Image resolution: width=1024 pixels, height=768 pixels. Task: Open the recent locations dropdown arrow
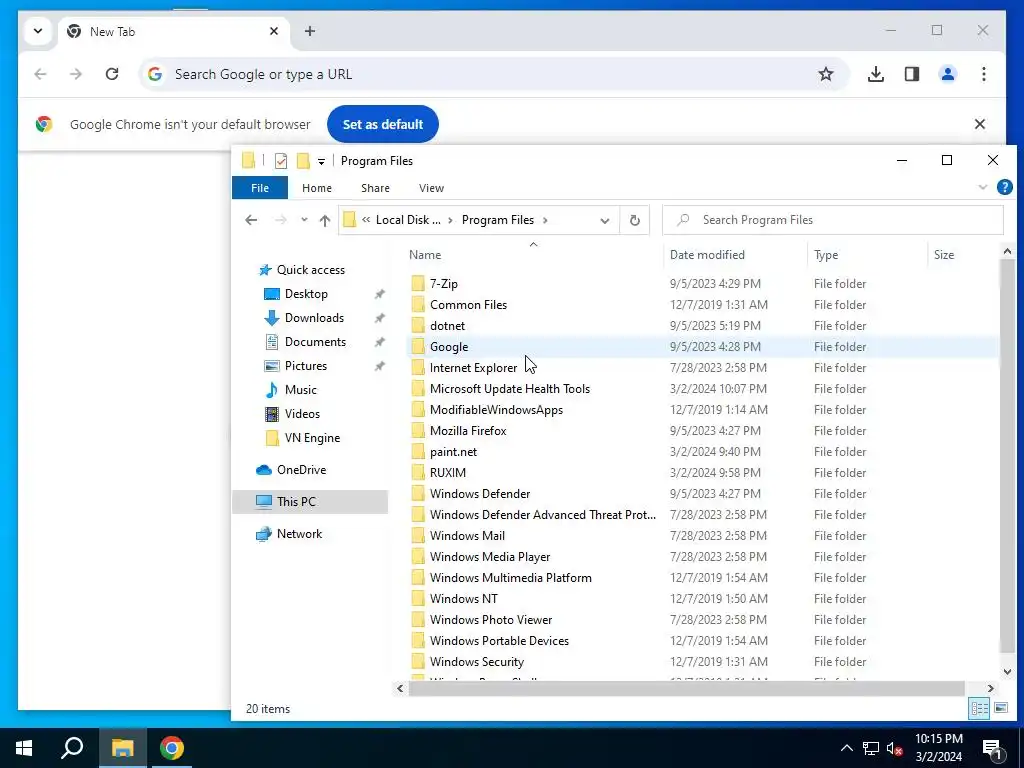click(304, 220)
